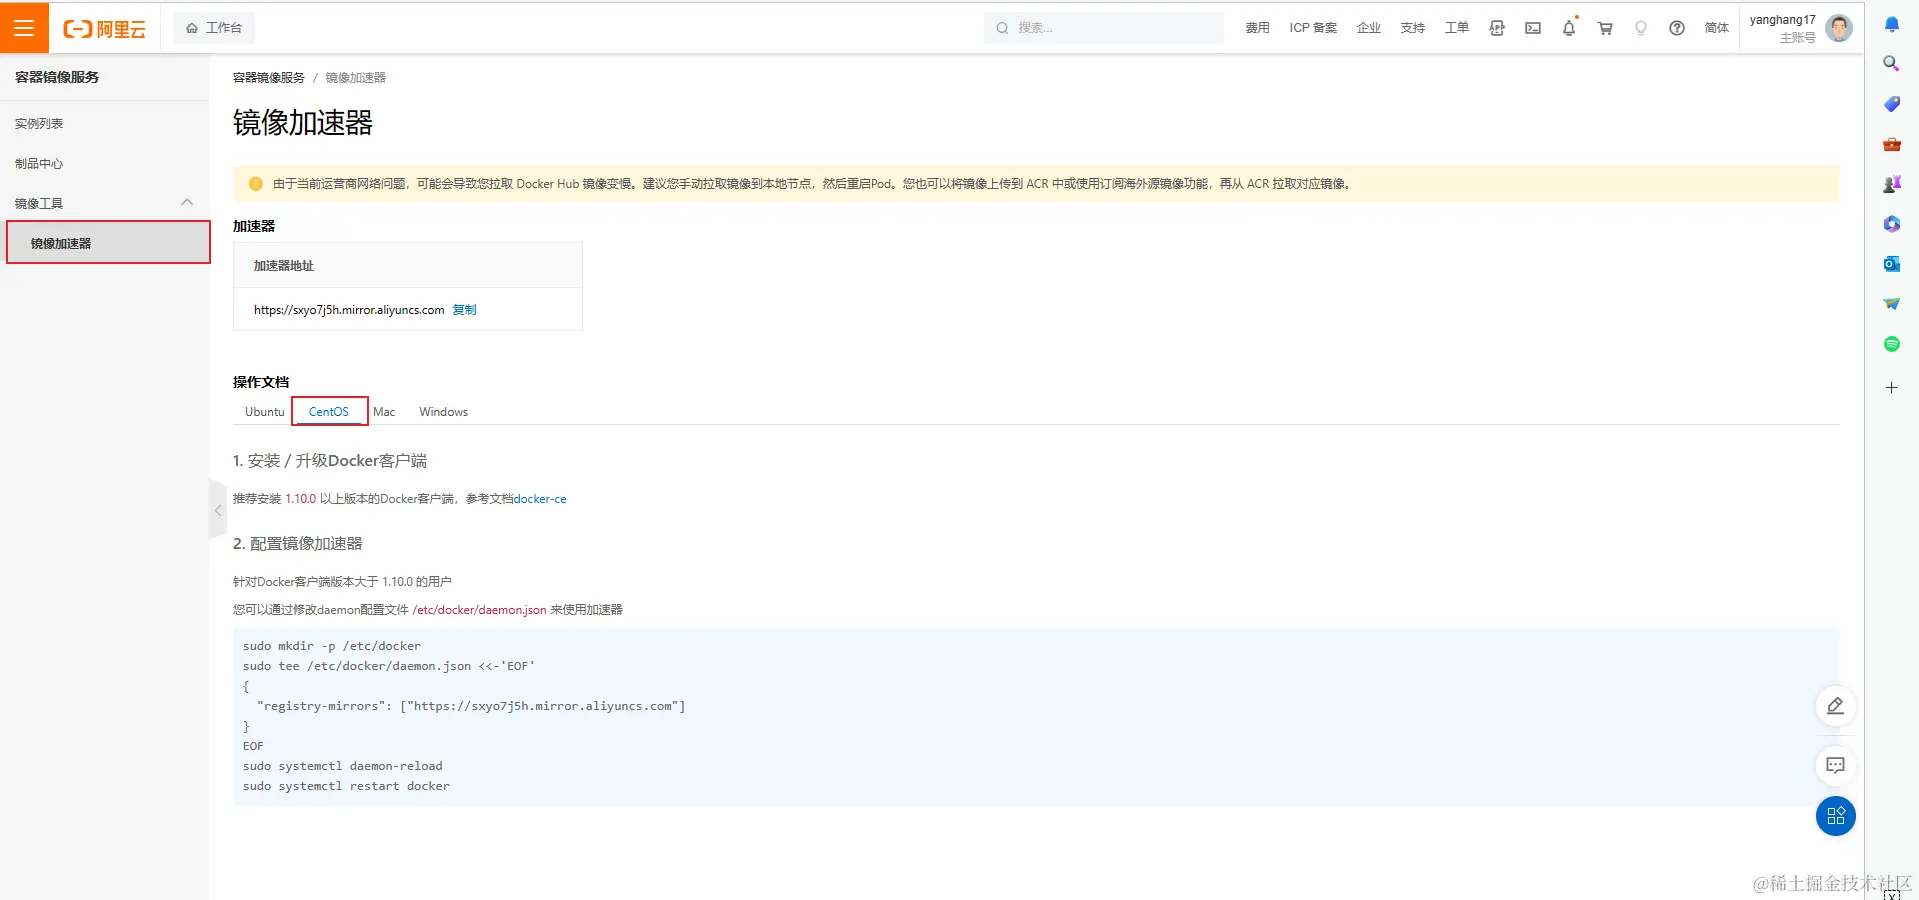Open the paper plane sidebar icon
This screenshot has width=1919, height=900.
(1891, 304)
